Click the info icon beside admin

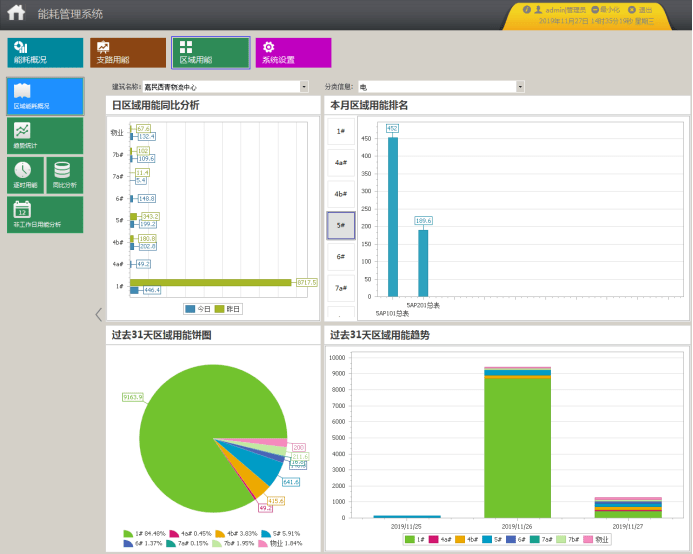pos(526,9)
